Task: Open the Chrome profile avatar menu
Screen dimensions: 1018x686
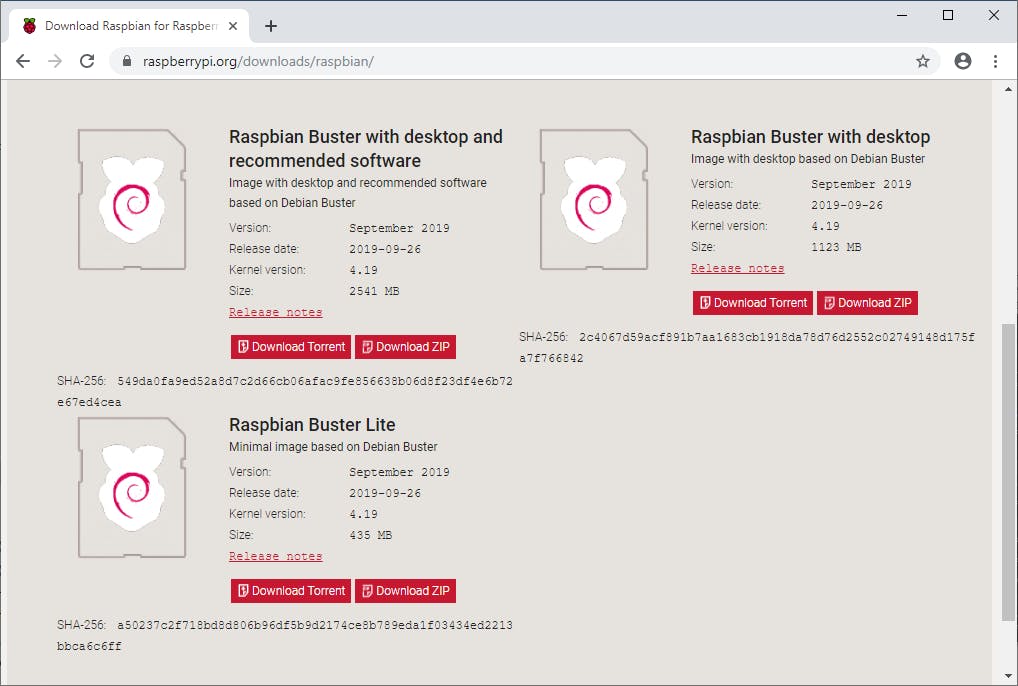Action: [963, 61]
